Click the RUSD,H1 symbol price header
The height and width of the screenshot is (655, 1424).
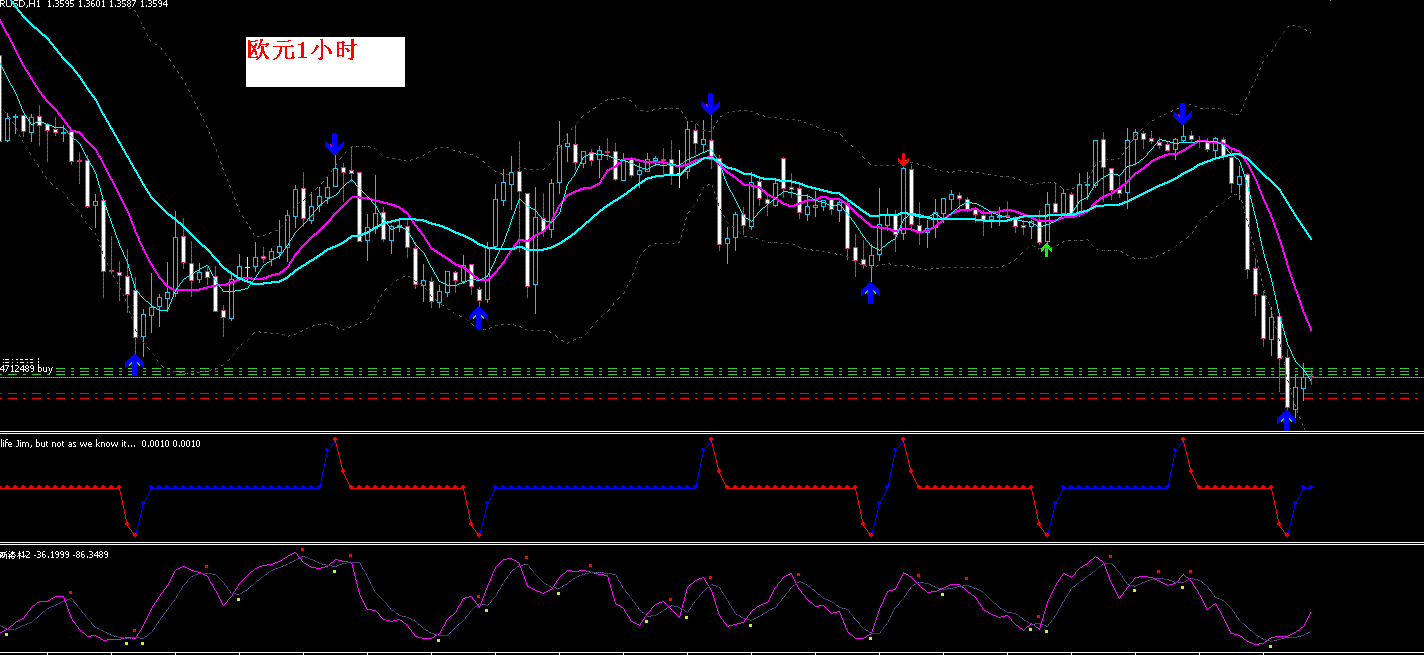tap(84, 4)
